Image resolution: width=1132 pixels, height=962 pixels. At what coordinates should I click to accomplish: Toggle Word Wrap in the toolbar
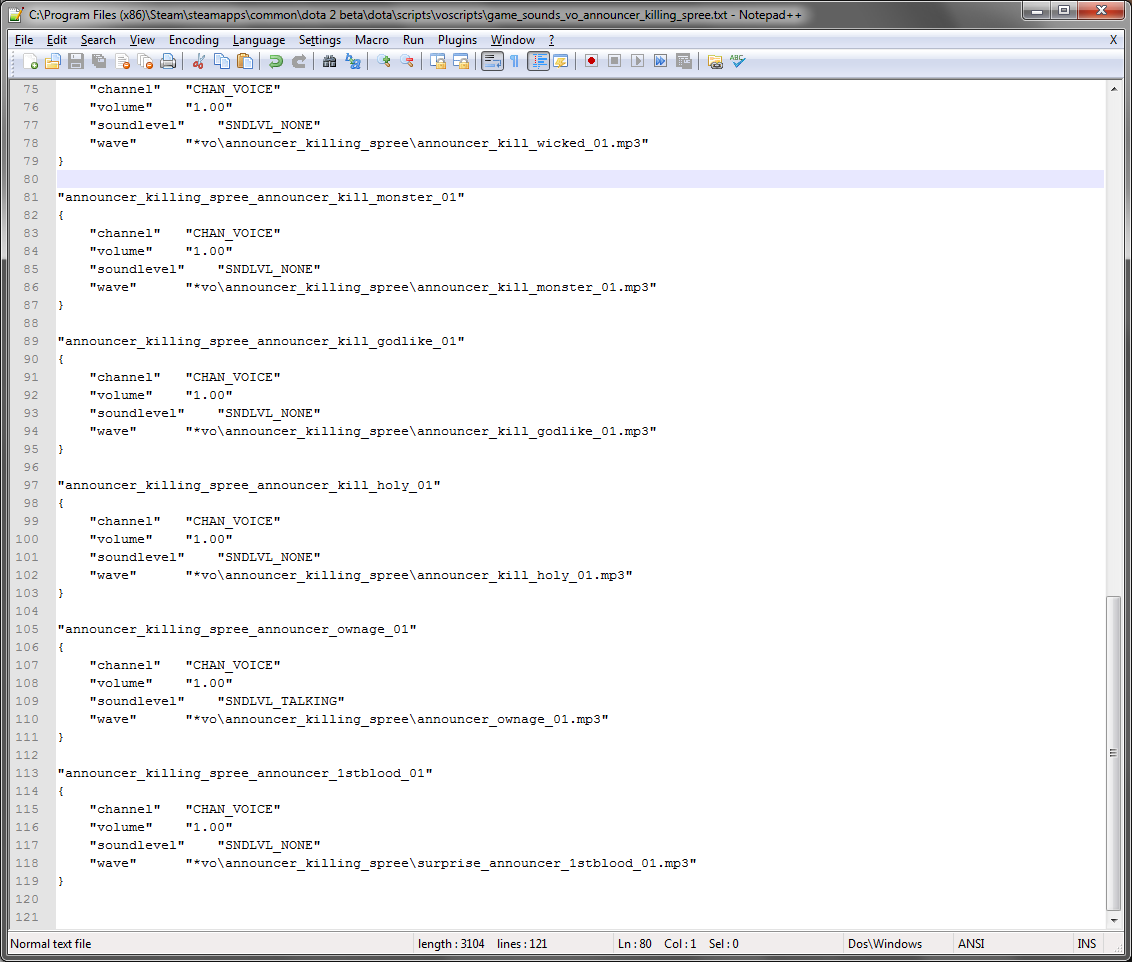pos(491,62)
